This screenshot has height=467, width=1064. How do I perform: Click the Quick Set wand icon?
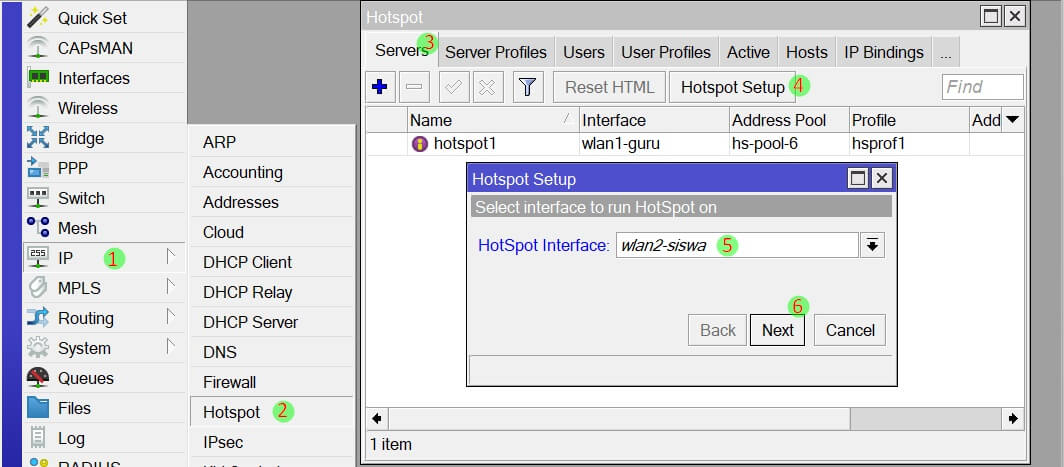point(38,18)
